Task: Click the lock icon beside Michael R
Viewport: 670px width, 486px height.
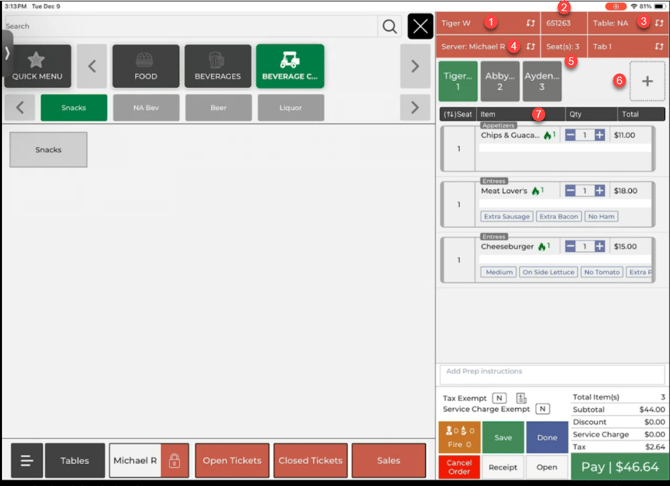Action: (174, 461)
